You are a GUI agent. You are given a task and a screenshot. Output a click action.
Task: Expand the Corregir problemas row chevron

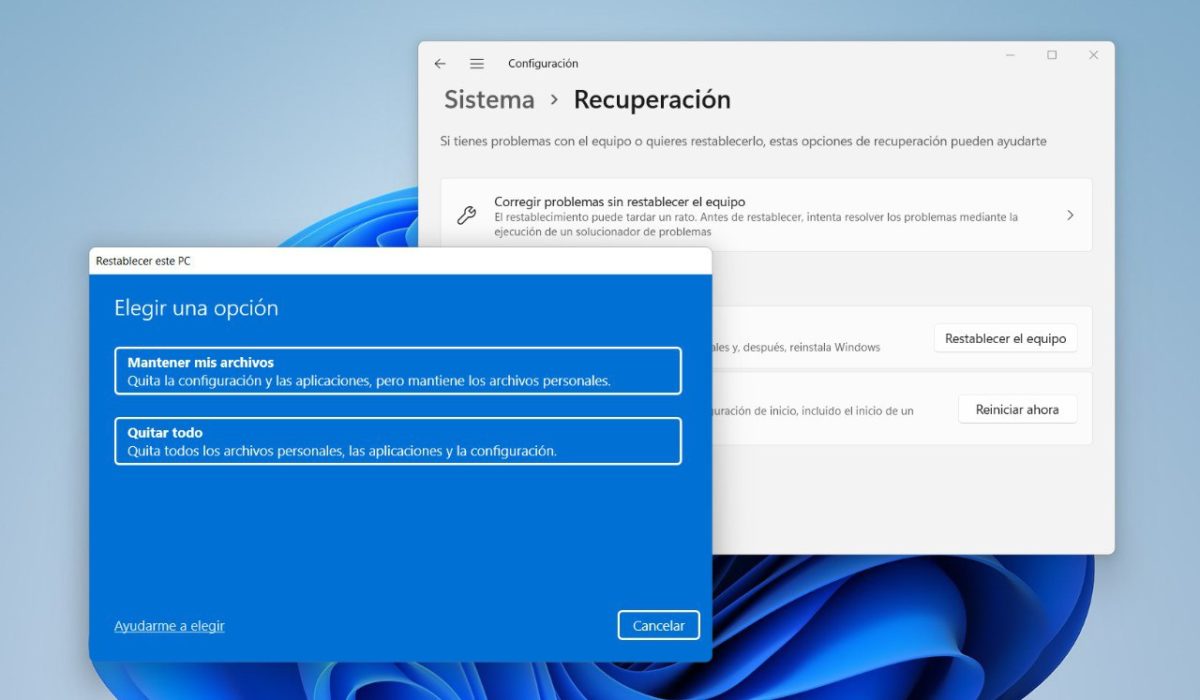[x=1070, y=215]
